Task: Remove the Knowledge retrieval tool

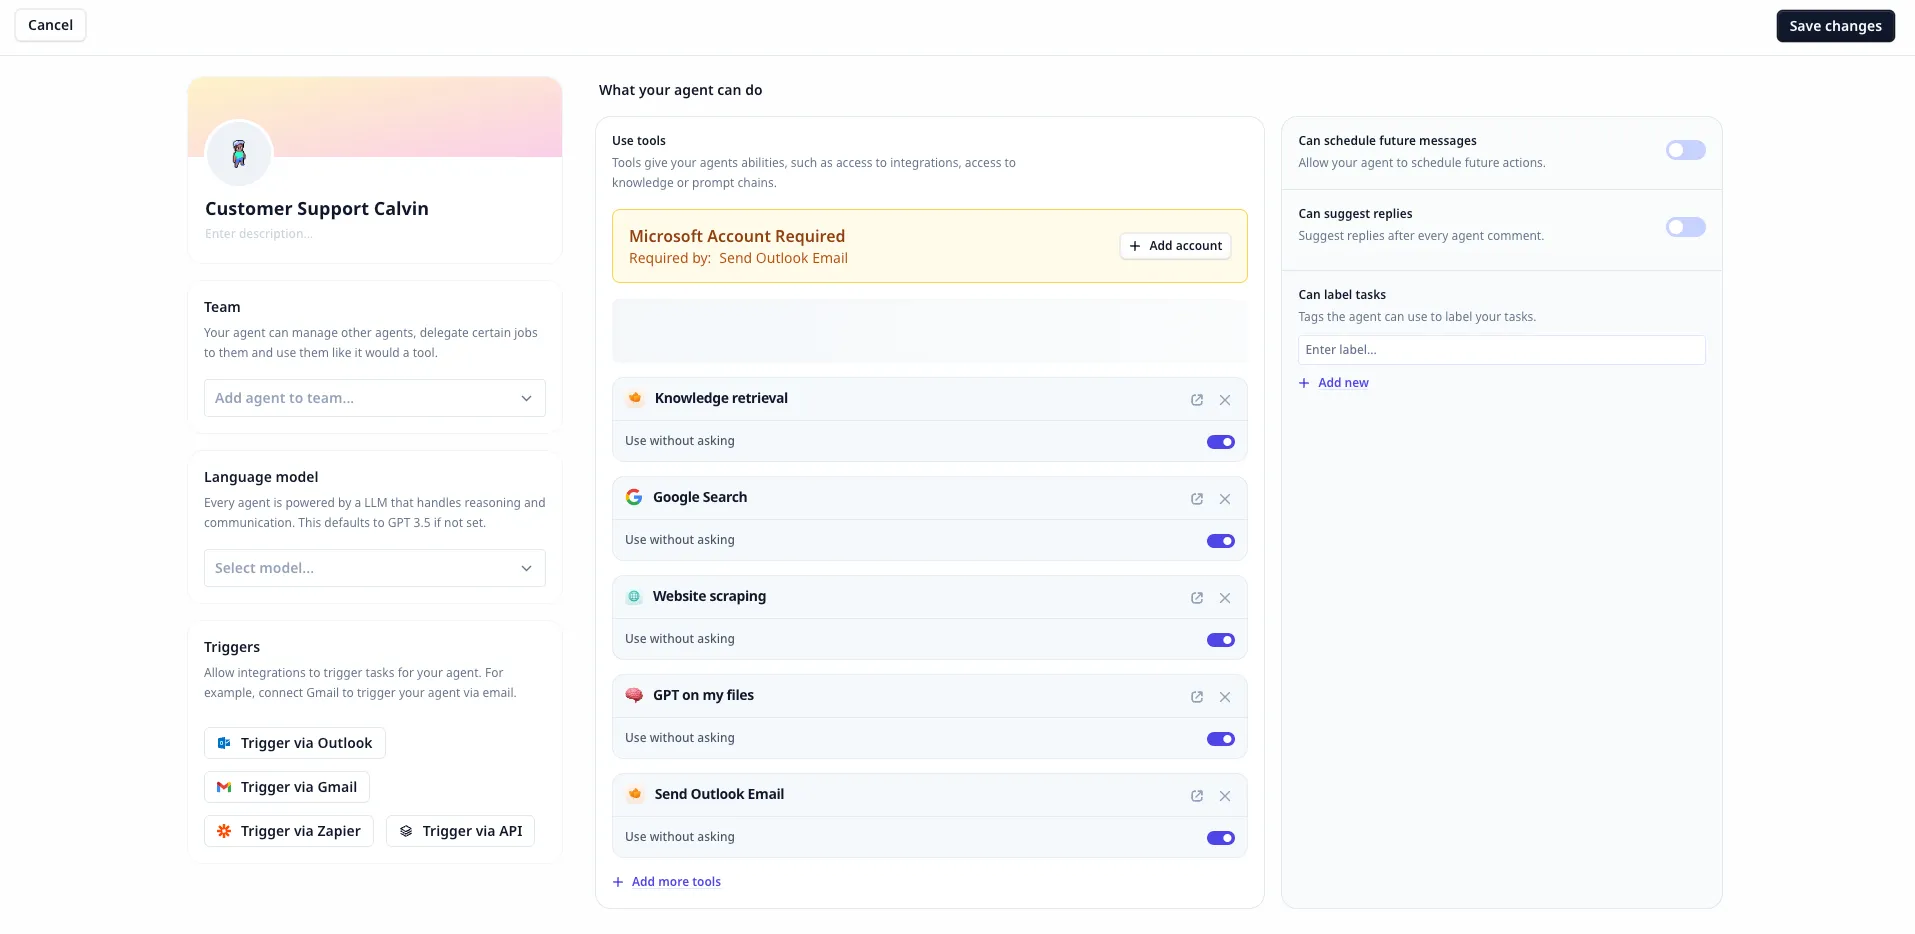Action: coord(1224,400)
